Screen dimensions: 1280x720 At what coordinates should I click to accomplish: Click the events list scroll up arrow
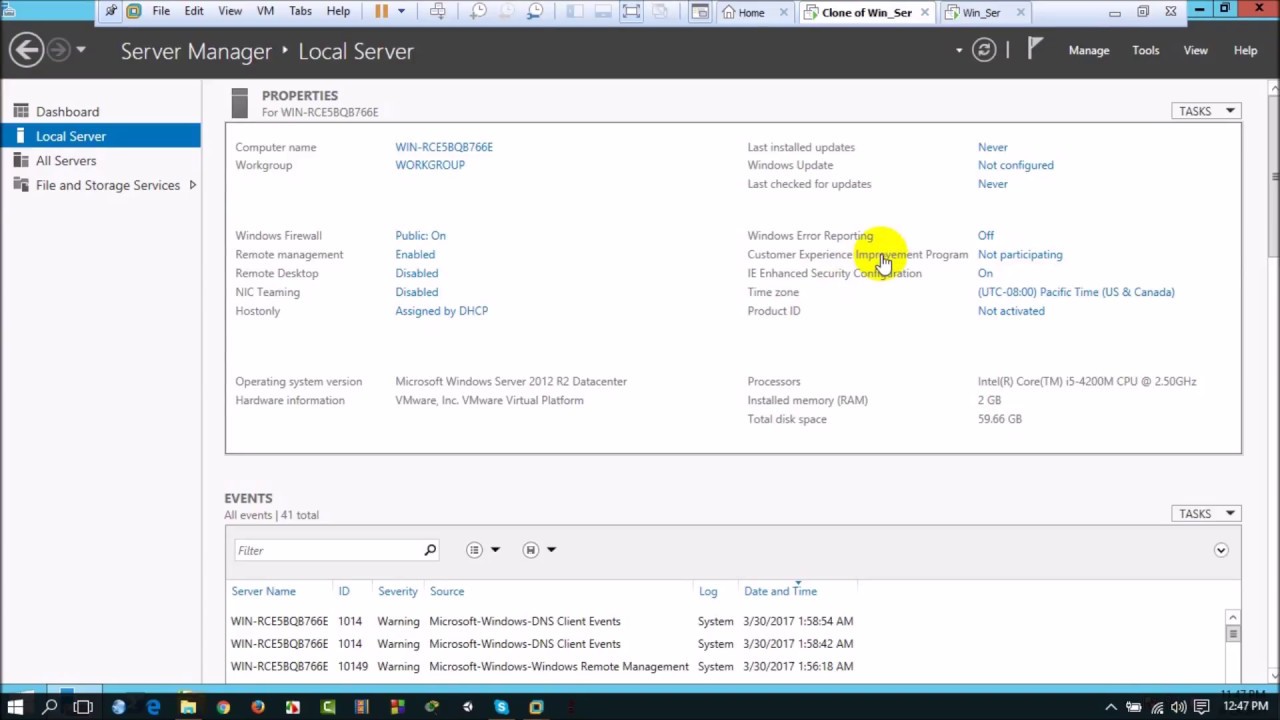[x=1232, y=618]
